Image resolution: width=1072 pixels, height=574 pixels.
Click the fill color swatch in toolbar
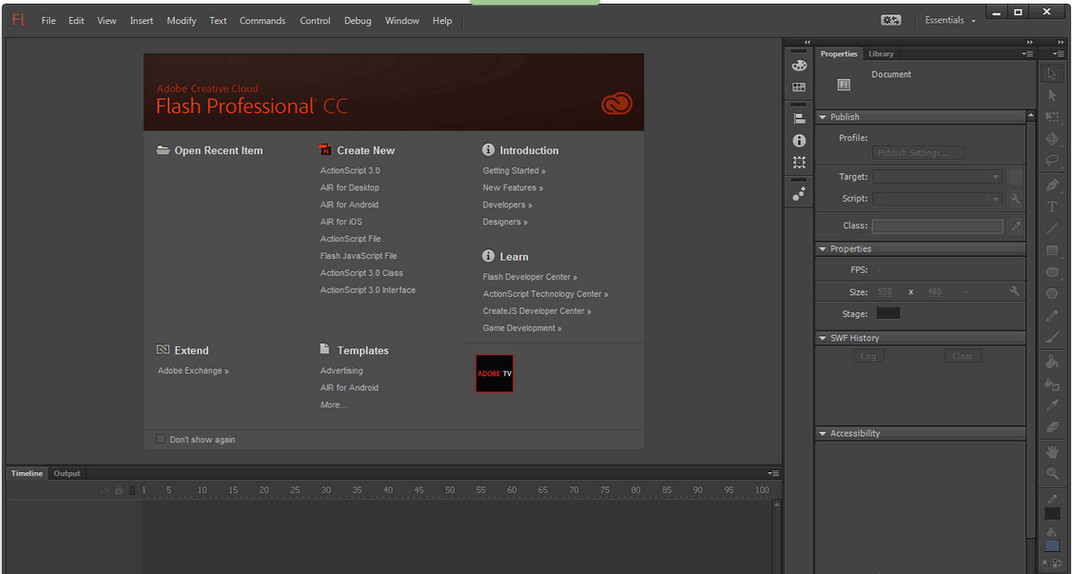(x=1053, y=545)
